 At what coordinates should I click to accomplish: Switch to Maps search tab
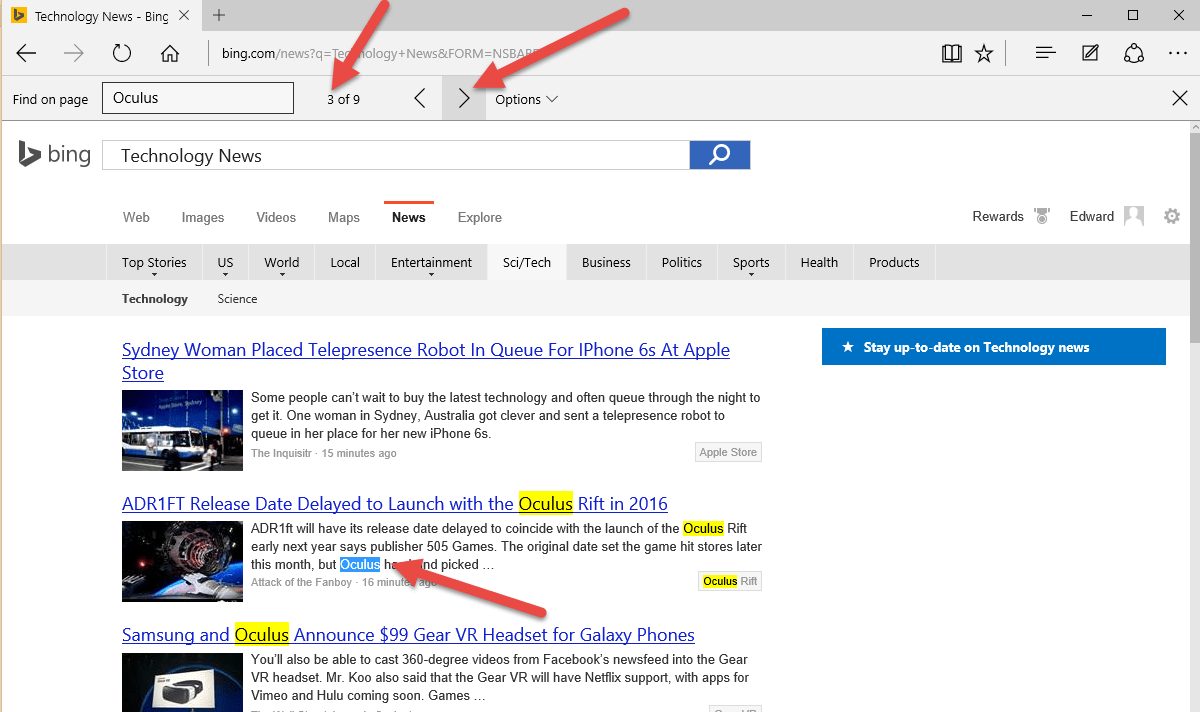(344, 217)
